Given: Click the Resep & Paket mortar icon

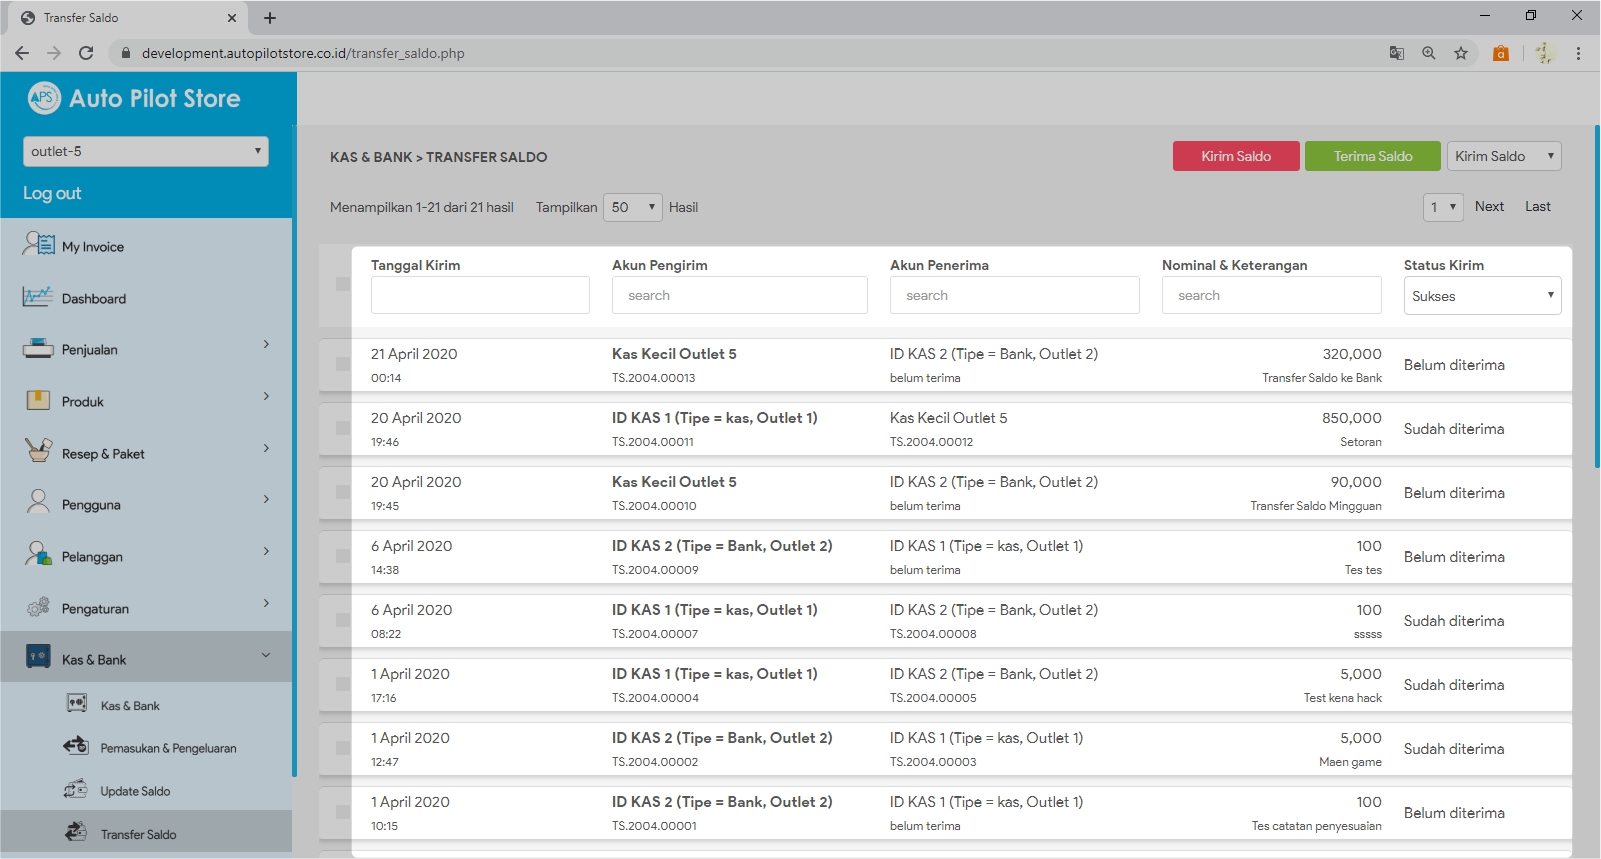Looking at the screenshot, I should point(38,451).
